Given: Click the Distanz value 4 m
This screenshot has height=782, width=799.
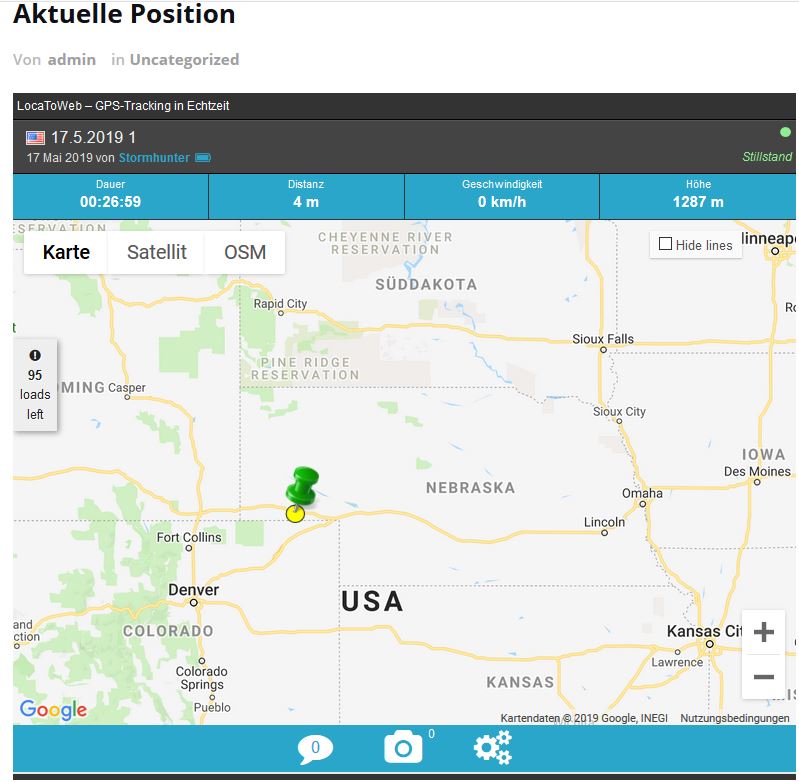Looking at the screenshot, I should [306, 202].
